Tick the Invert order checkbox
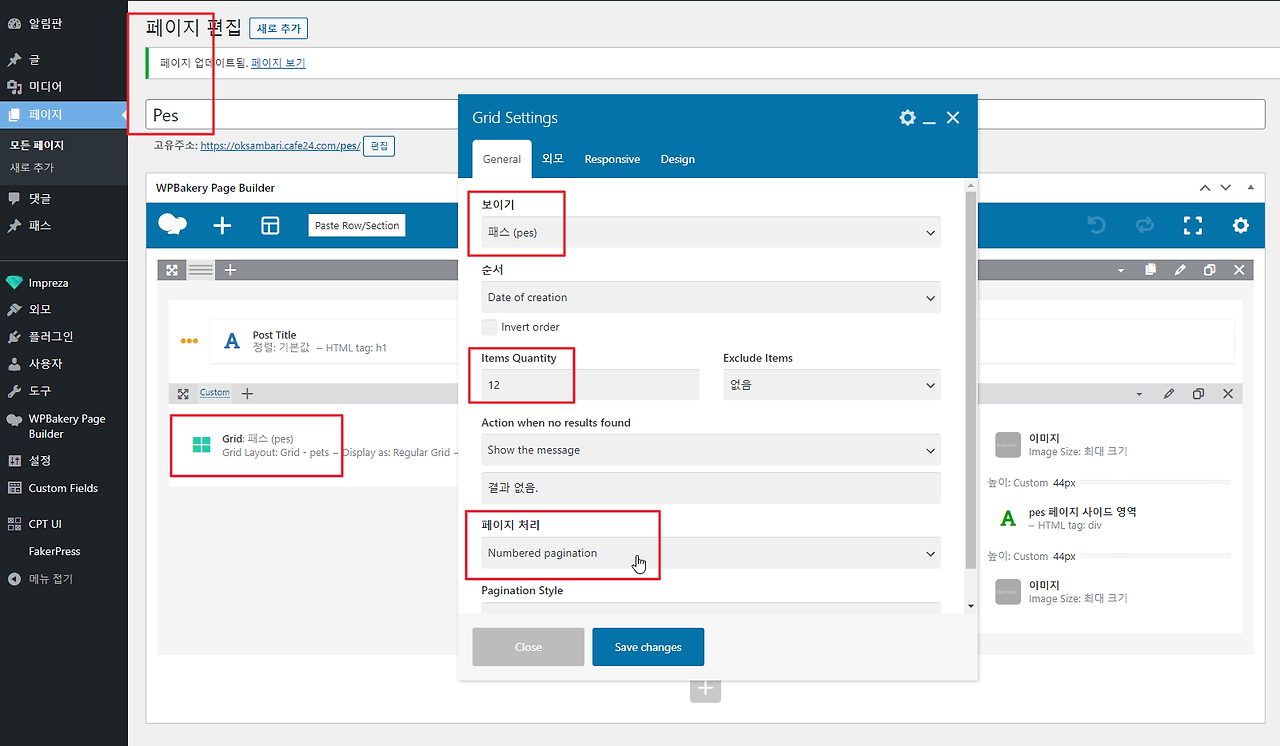 489,327
